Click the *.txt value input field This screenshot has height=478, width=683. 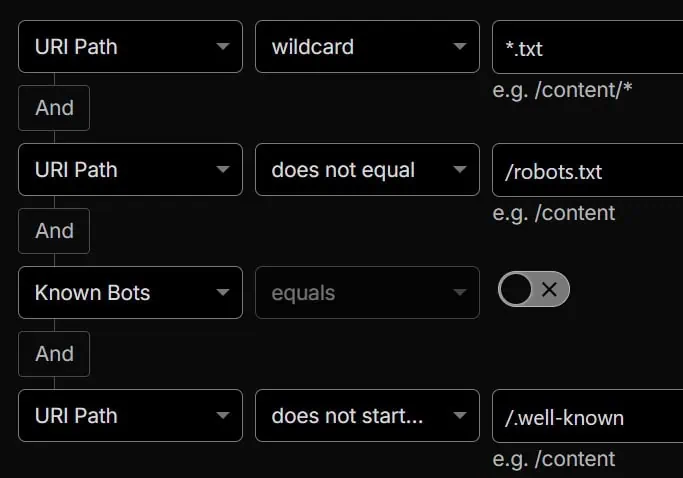pyautogui.click(x=587, y=47)
